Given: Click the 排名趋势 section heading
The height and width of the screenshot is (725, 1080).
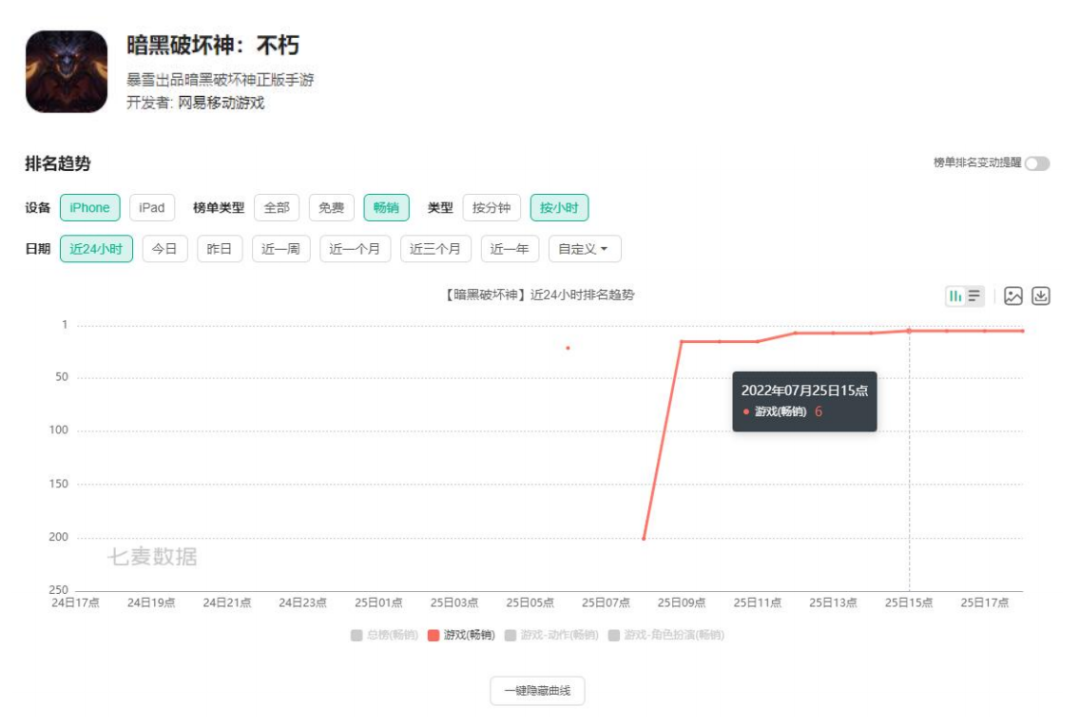Looking at the screenshot, I should click(x=58, y=164).
